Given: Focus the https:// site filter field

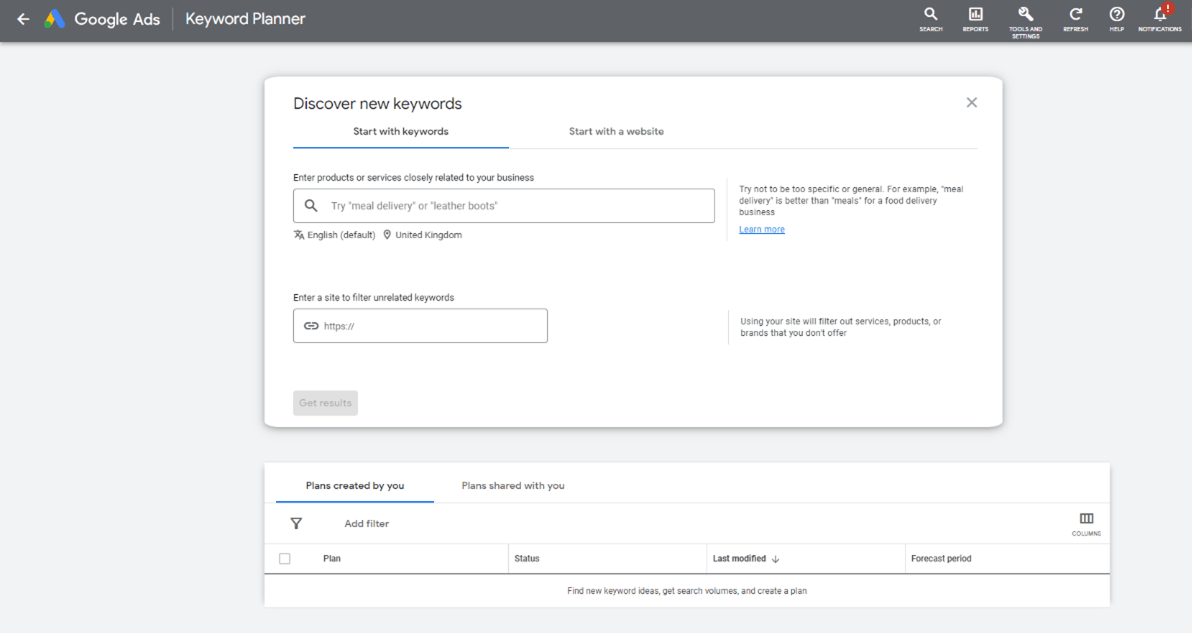Looking at the screenshot, I should [420, 326].
